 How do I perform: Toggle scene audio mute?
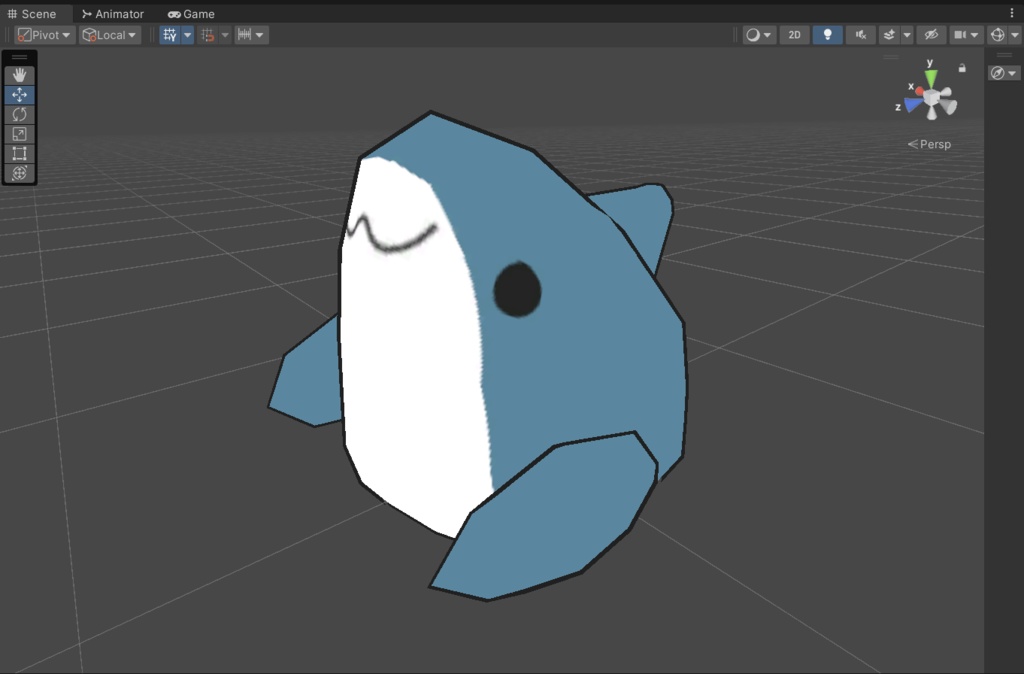point(860,34)
